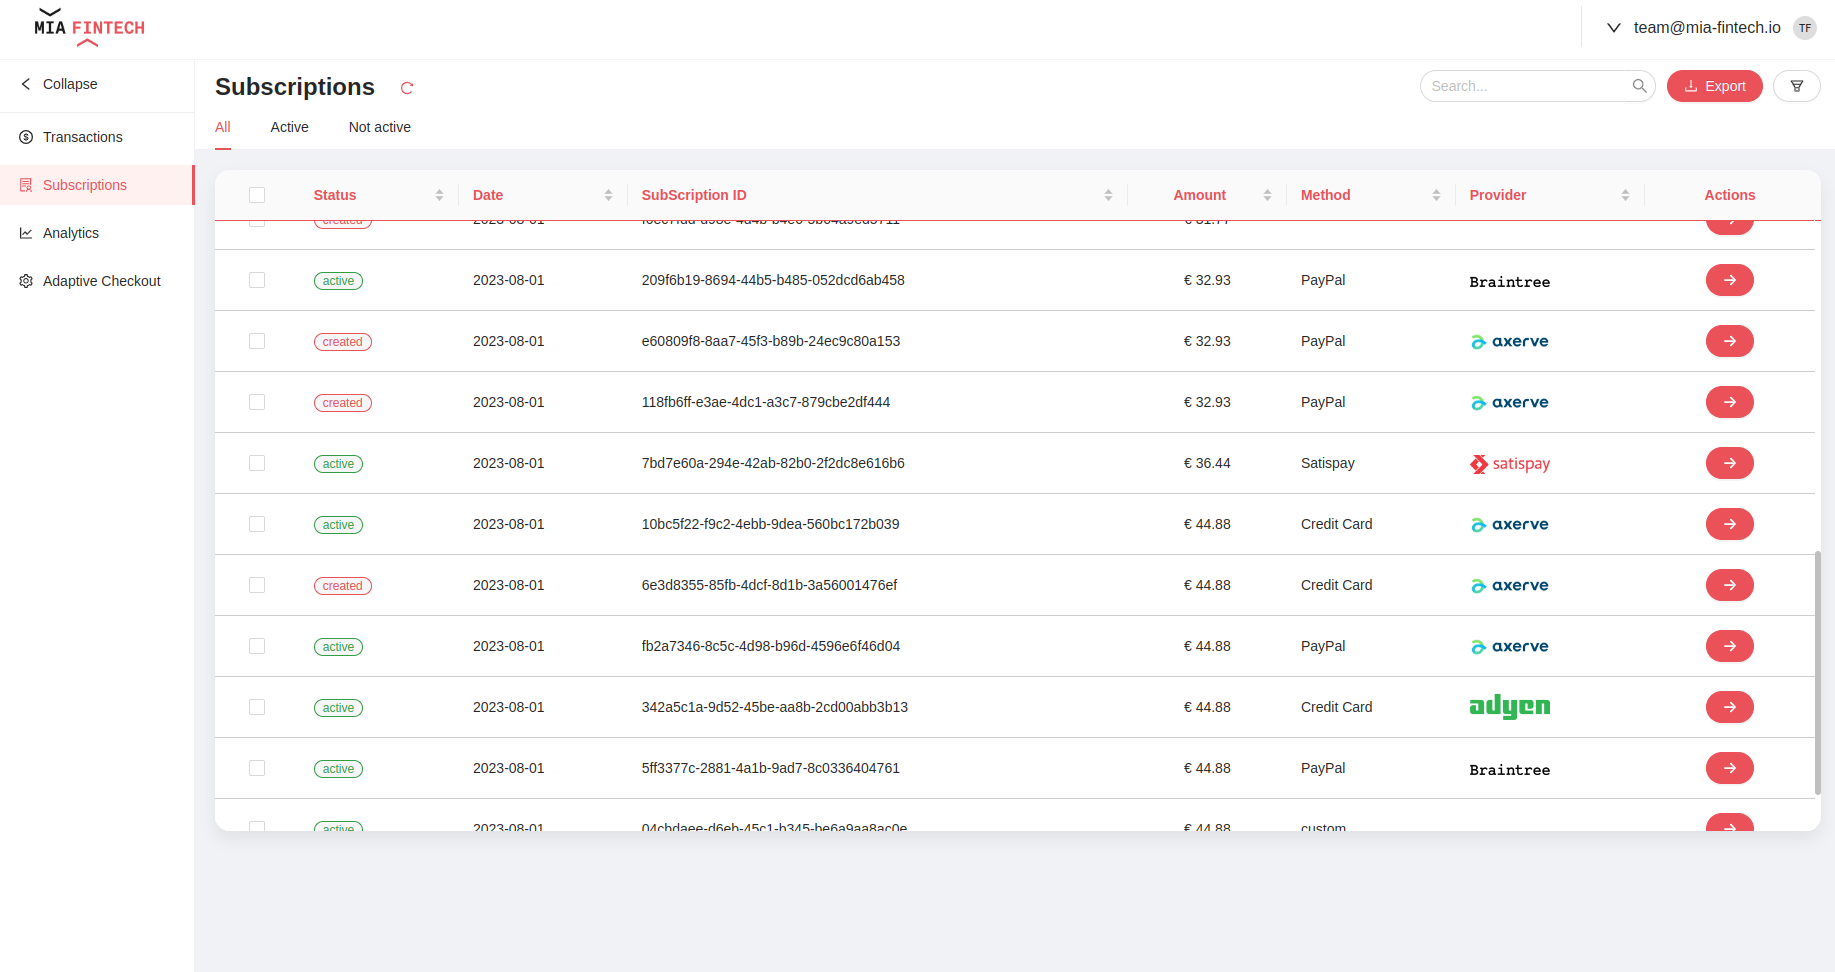The width and height of the screenshot is (1835, 972).
Task: Open the Transactions section in sidebar
Action: click(x=81, y=137)
